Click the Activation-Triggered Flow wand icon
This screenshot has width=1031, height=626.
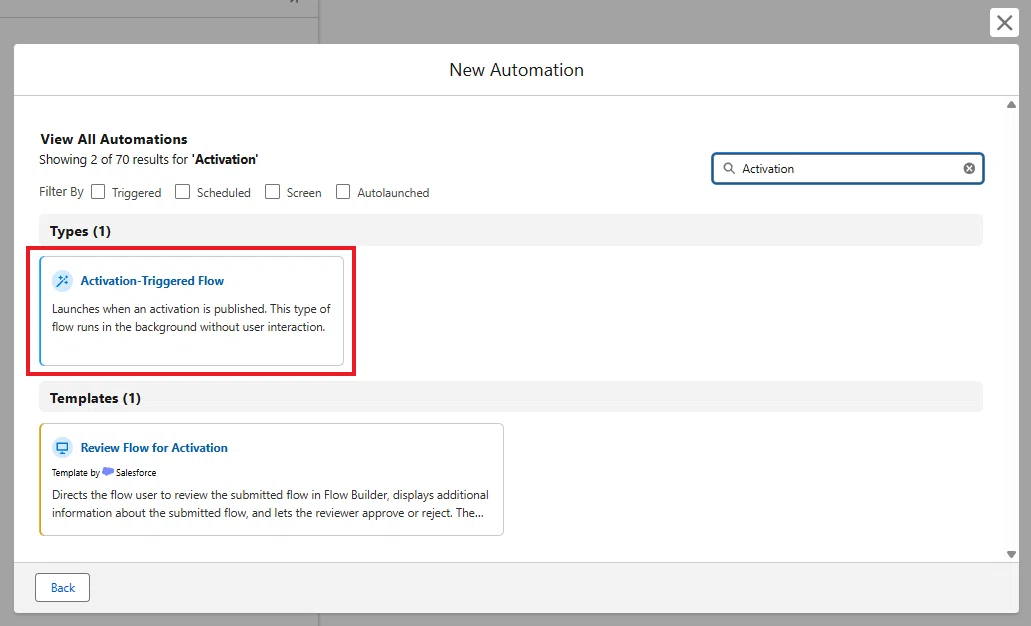click(62, 281)
